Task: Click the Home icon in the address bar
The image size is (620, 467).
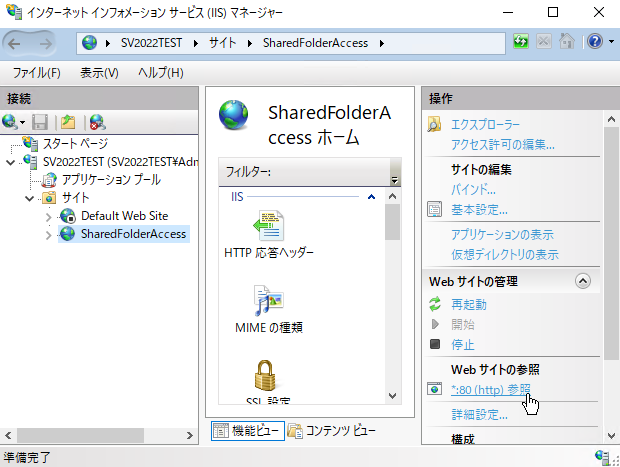Action: point(567,41)
